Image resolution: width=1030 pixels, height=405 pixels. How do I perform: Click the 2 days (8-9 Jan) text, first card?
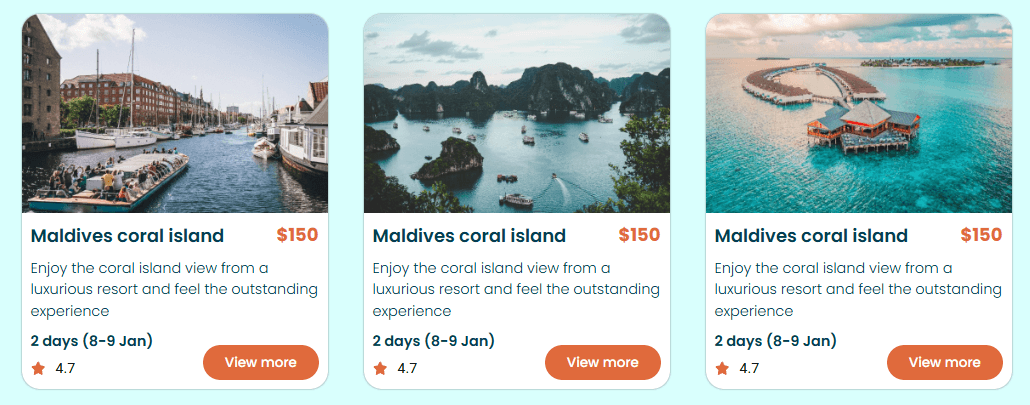coord(92,341)
